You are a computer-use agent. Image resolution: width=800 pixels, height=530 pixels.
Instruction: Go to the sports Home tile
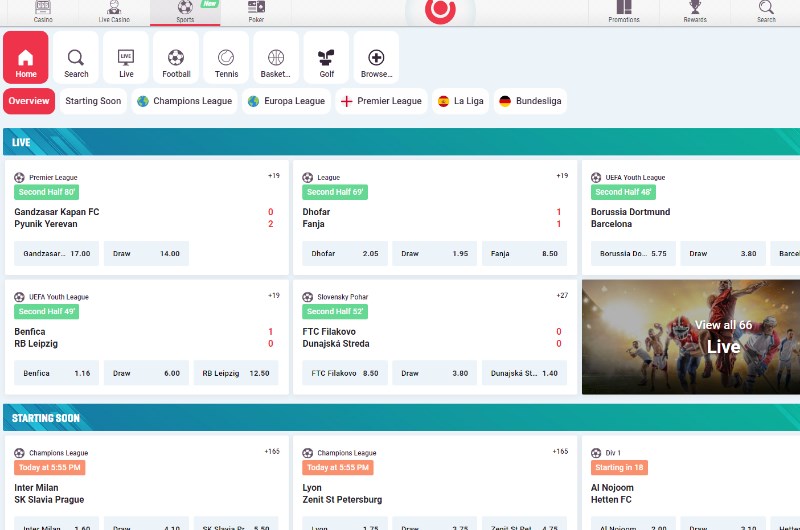point(26,57)
